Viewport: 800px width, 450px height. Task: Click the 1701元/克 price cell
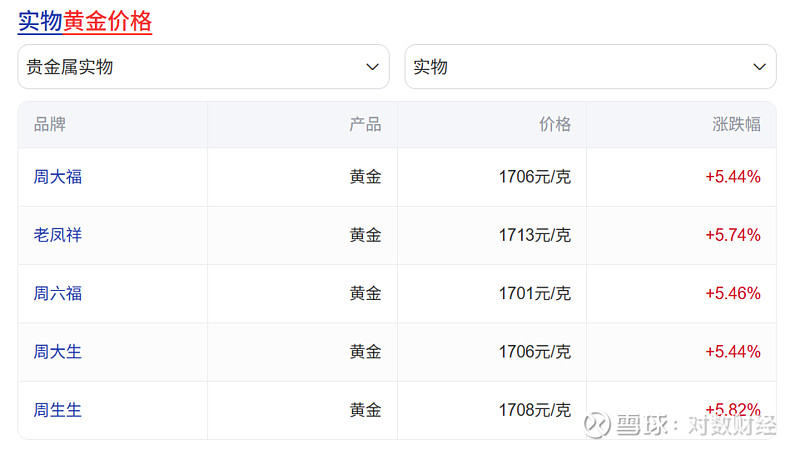(535, 293)
